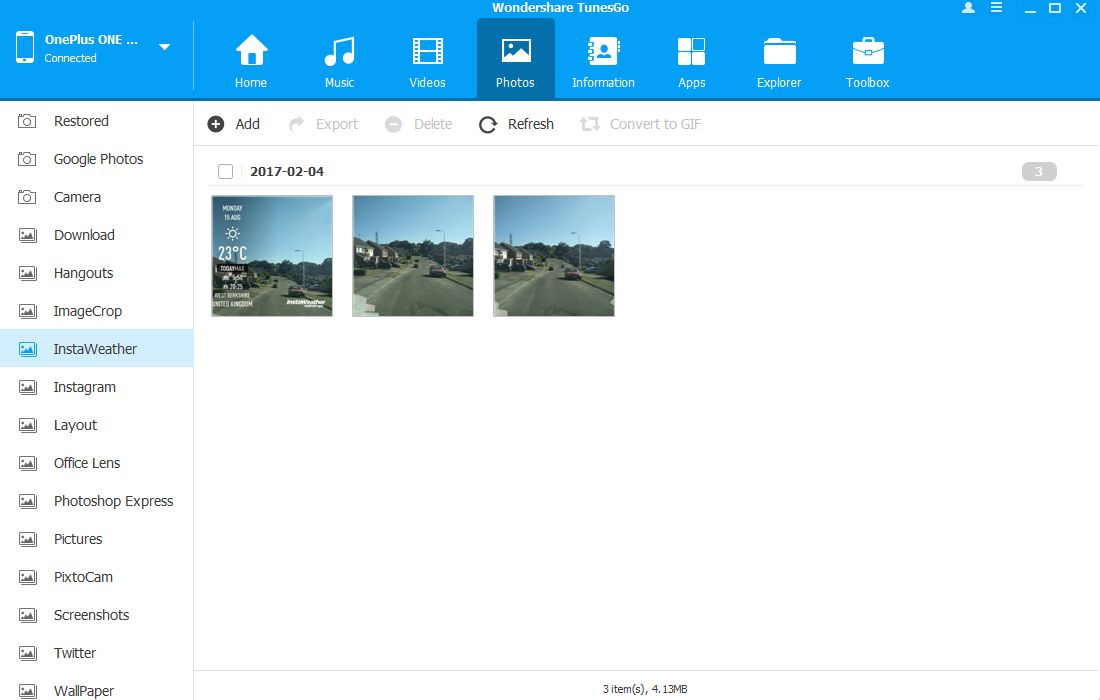This screenshot has width=1100, height=700.
Task: Click the Add button
Action: coord(234,124)
